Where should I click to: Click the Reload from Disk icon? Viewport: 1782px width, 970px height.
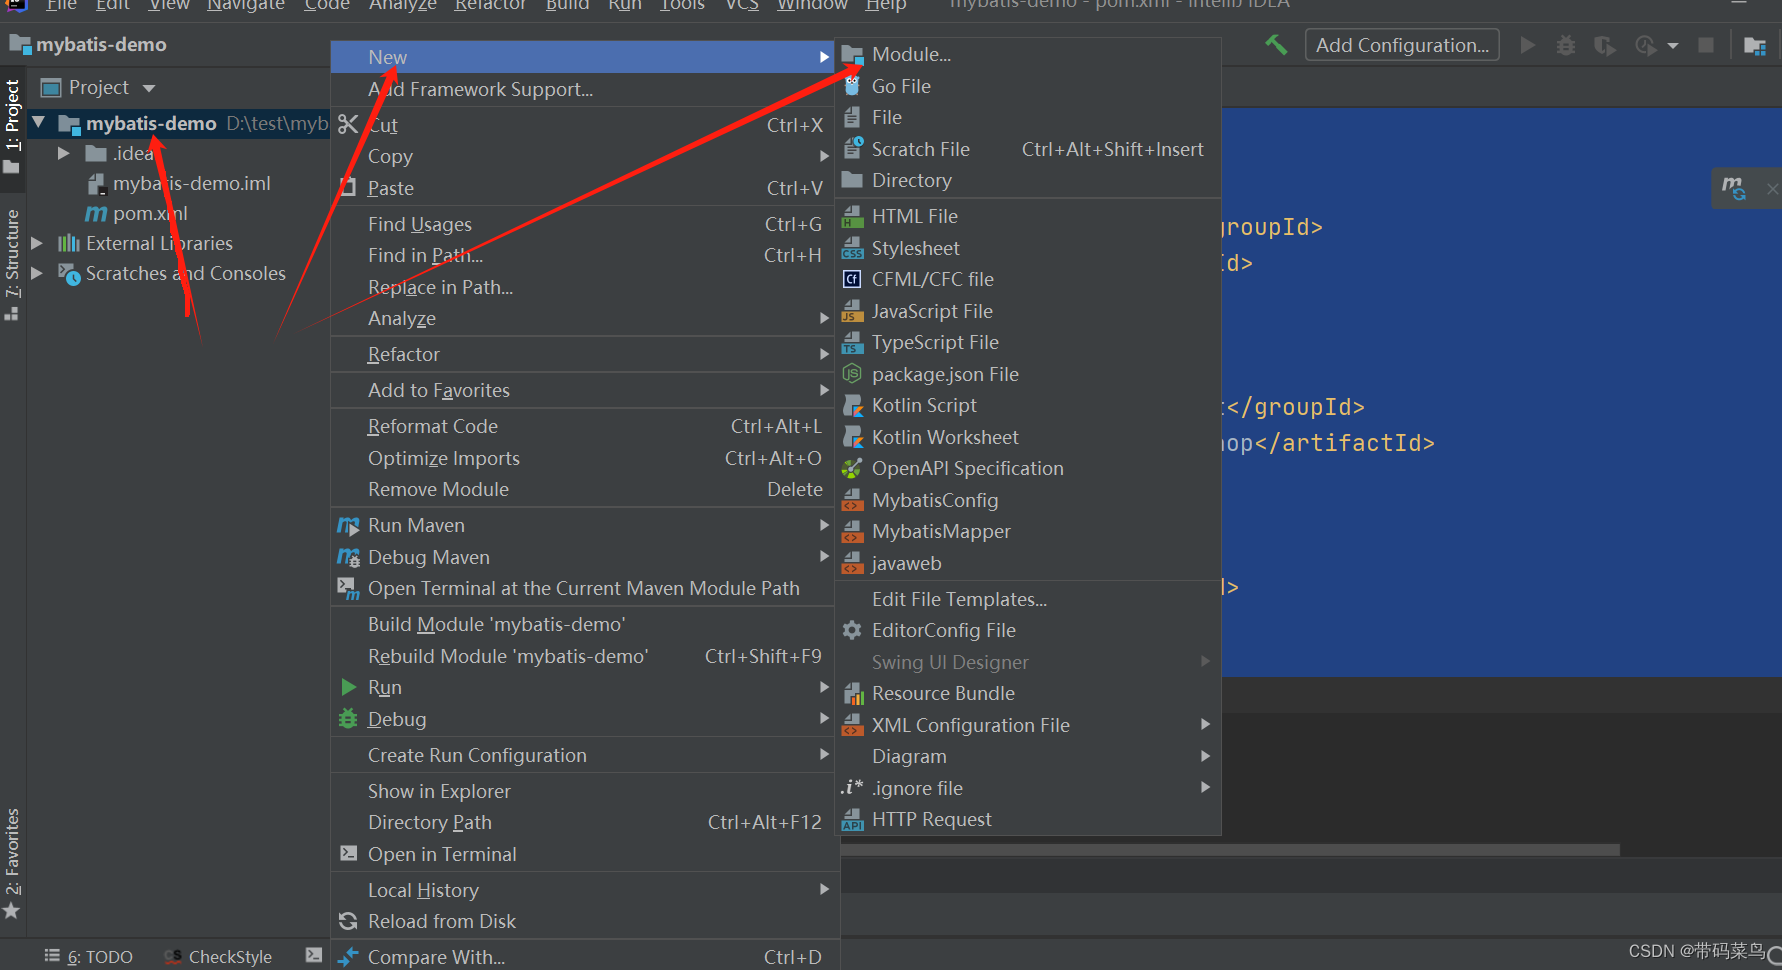click(348, 922)
